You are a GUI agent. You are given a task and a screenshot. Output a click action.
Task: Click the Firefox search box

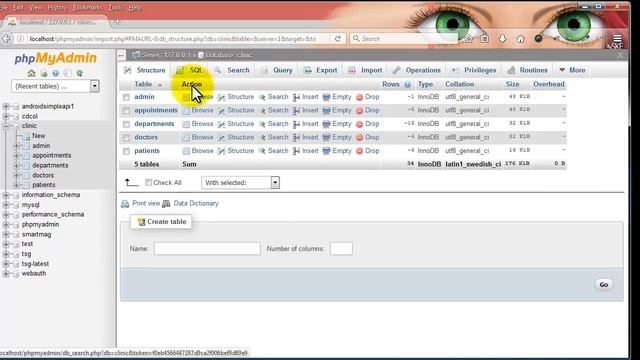[x=404, y=39]
